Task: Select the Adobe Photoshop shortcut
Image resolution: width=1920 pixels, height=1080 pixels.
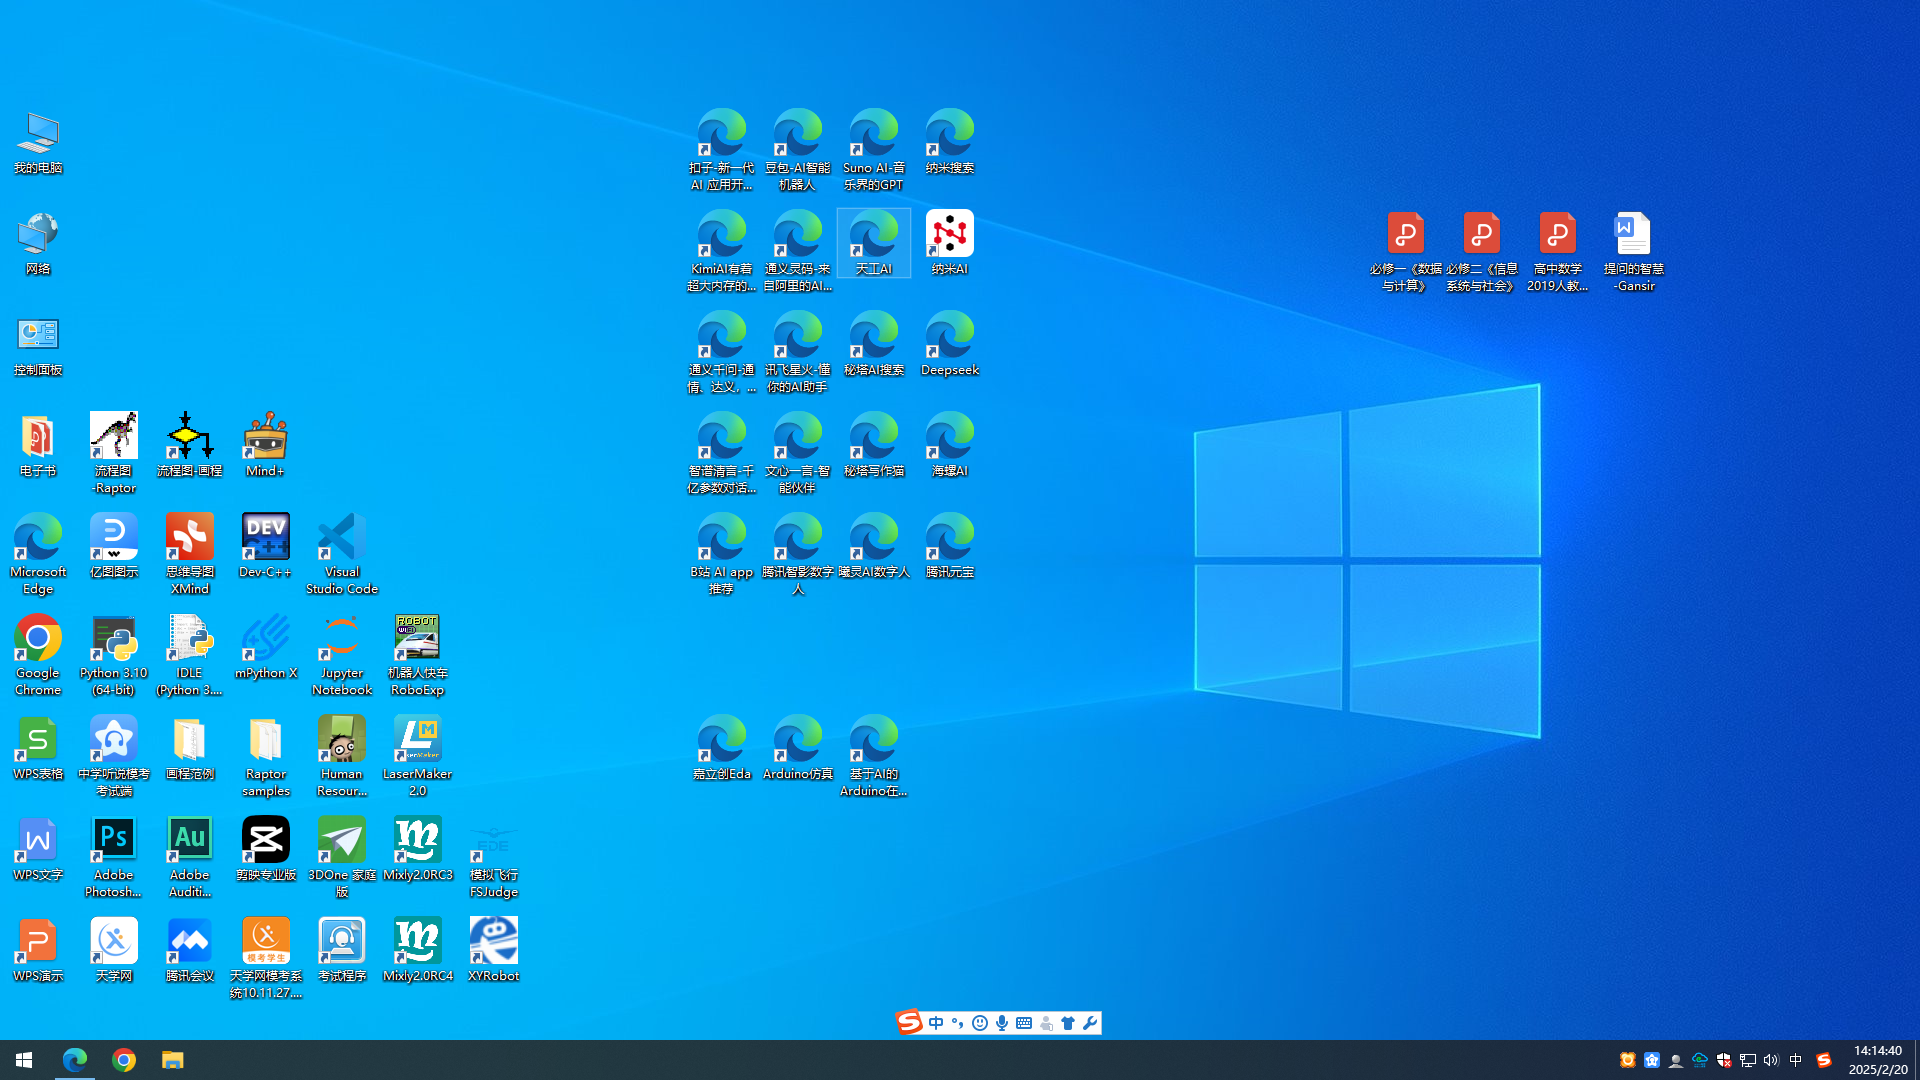Action: 114,858
